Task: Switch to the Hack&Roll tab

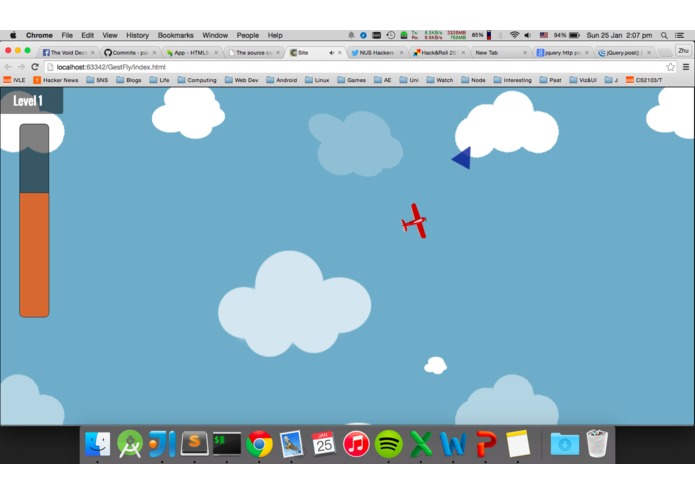Action: 438,52
